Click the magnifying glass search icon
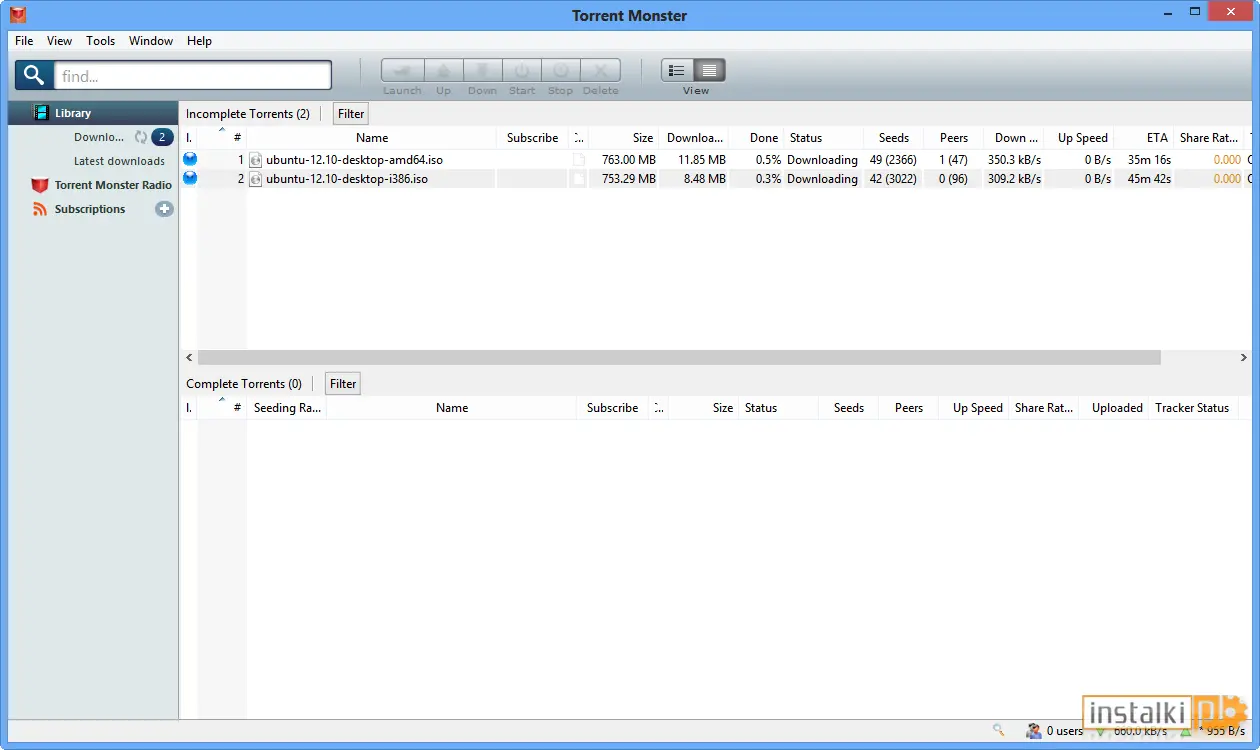Viewport: 1260px width, 750px height. pos(34,75)
